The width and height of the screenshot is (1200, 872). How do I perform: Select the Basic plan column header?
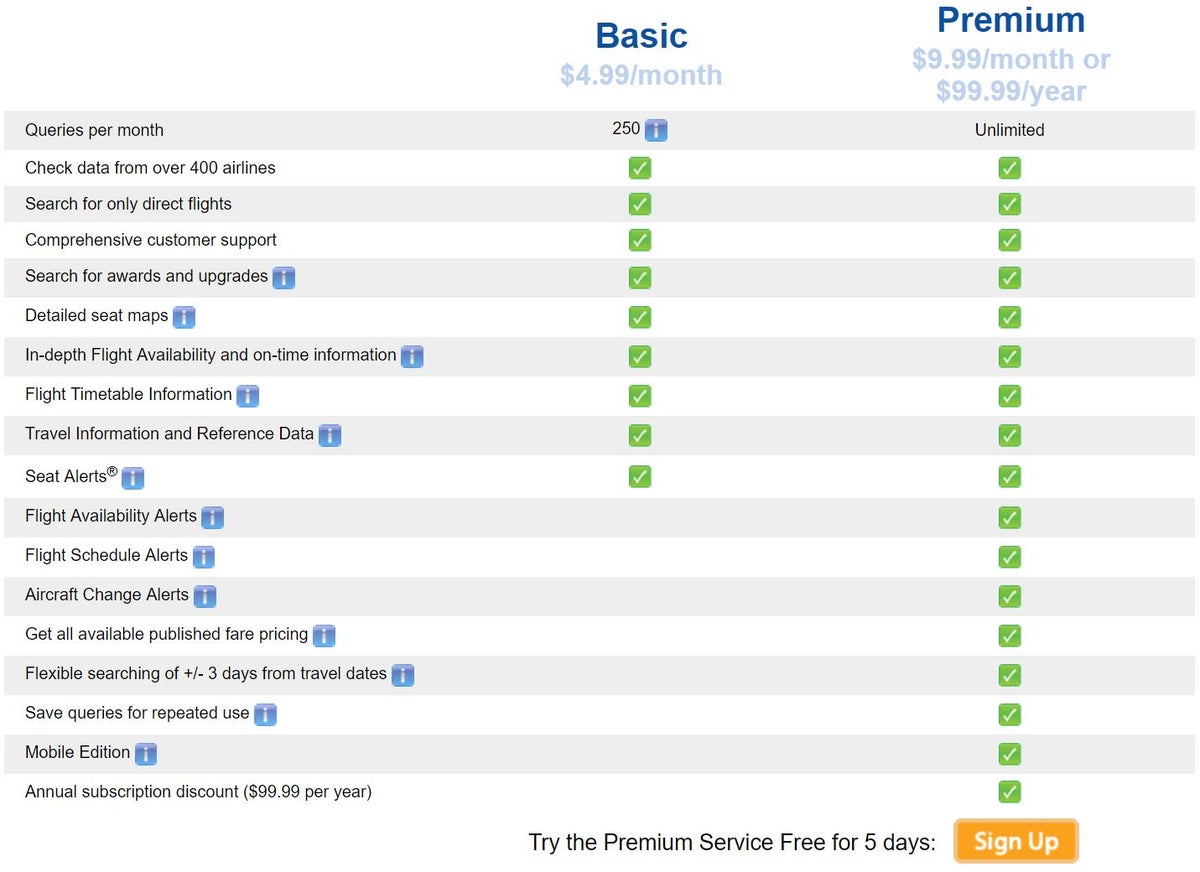(641, 35)
